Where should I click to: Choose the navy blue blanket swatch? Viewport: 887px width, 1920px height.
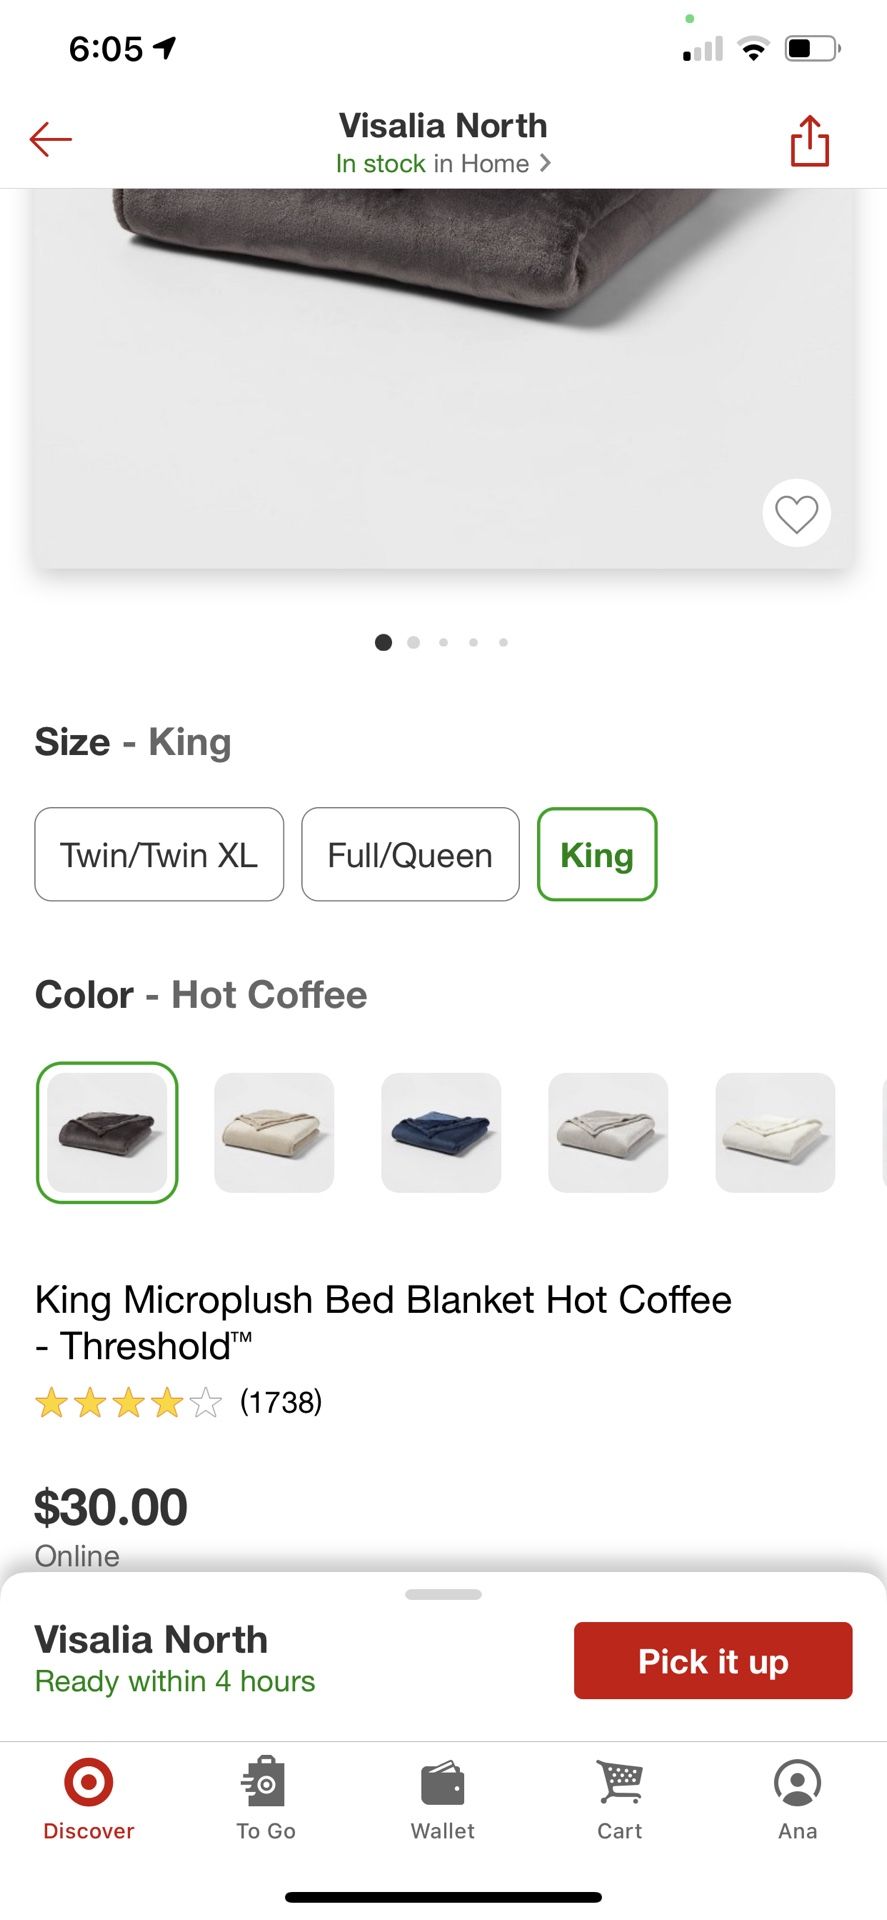click(x=441, y=1132)
